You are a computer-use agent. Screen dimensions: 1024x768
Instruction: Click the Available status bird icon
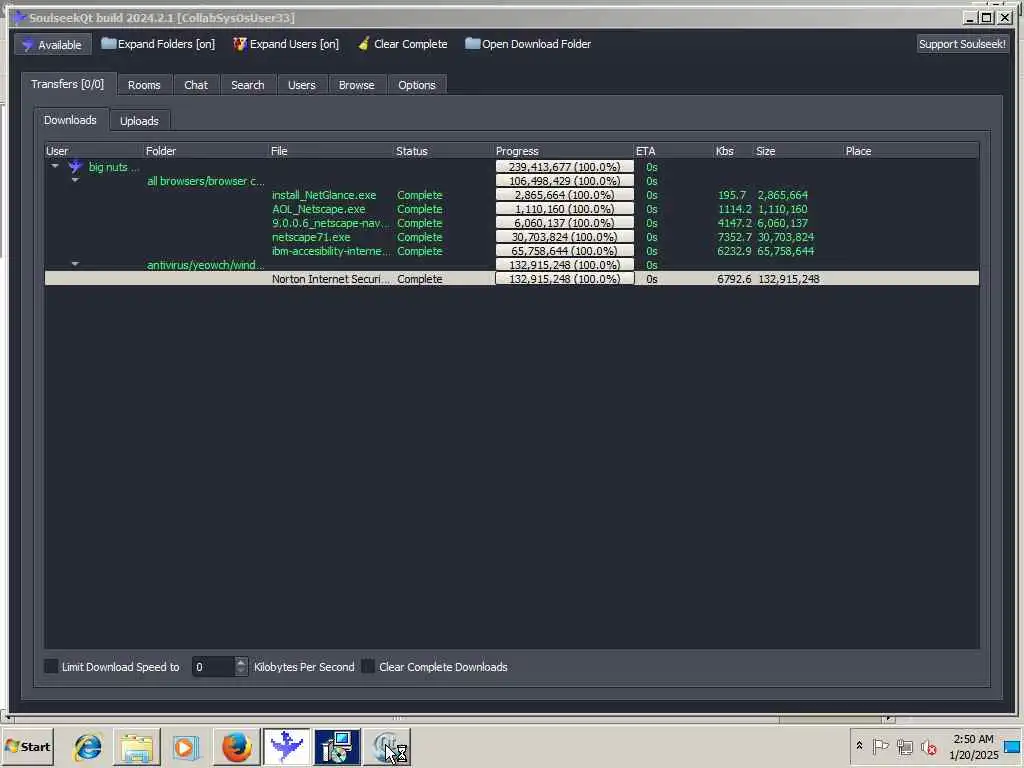27,45
